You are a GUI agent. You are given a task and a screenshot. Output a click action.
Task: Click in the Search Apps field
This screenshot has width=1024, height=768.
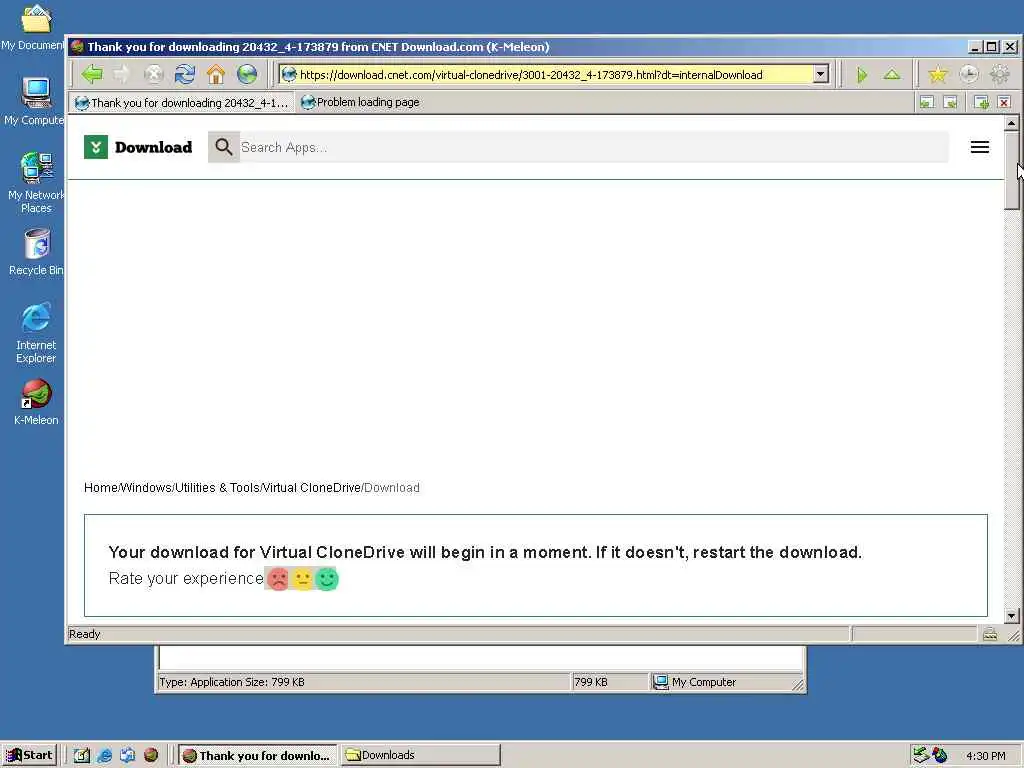(594, 147)
